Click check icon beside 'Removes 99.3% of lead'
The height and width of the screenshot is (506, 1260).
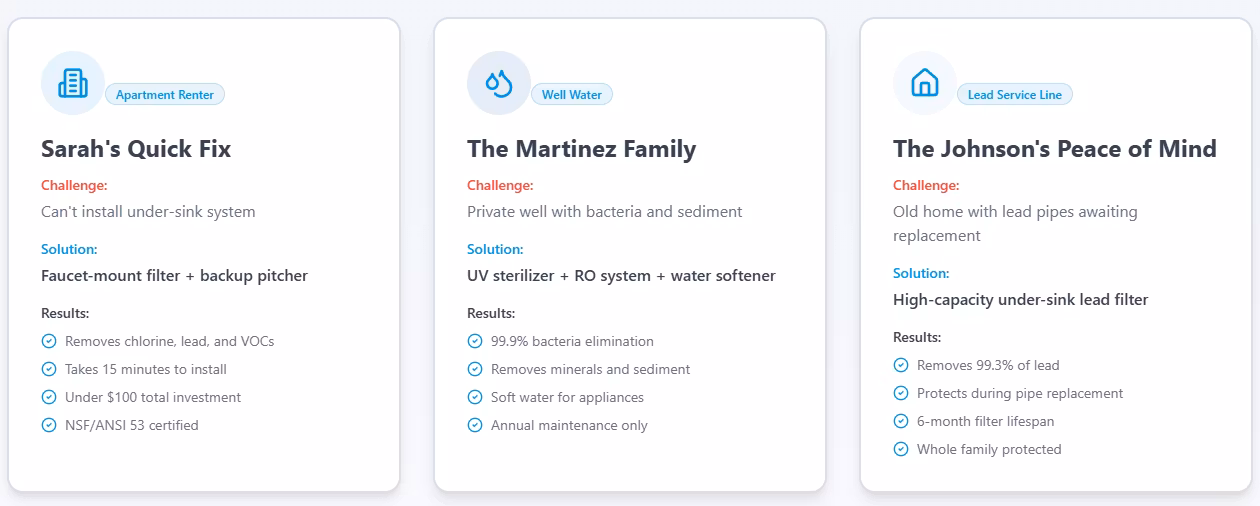(901, 365)
